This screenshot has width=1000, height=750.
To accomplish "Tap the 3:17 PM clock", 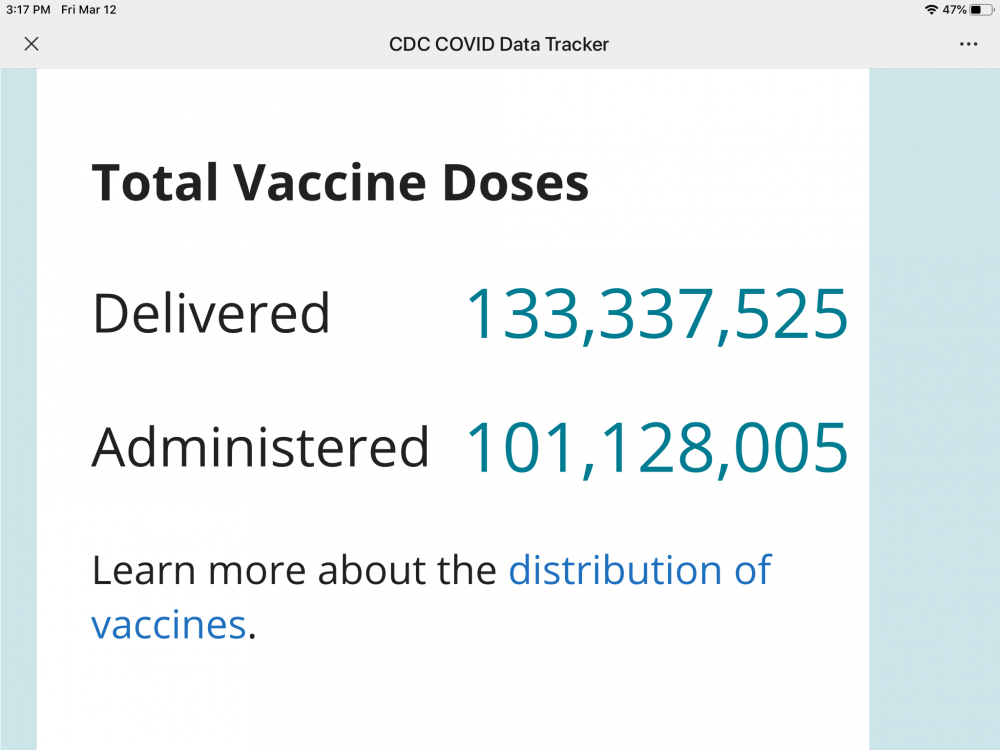I will (28, 10).
